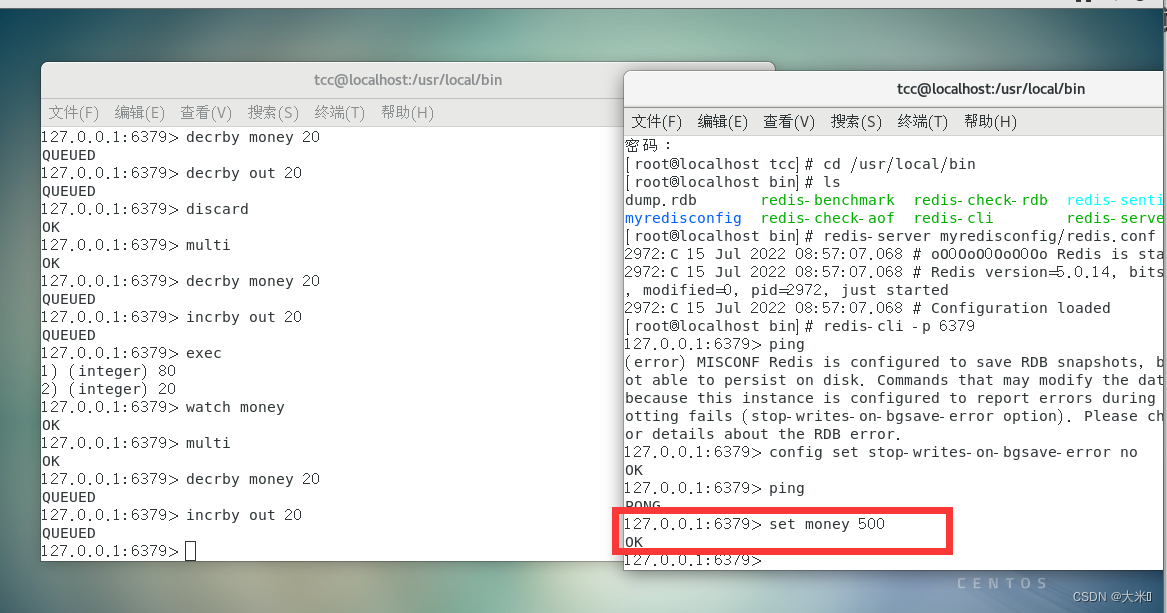This screenshot has height=613, width=1167.
Task: Click '(error) MISCONF Redis' error line
Action: [x=894, y=362]
